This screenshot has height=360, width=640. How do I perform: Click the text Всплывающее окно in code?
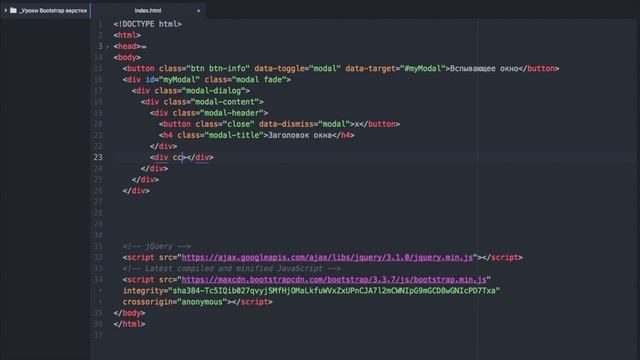click(484, 69)
